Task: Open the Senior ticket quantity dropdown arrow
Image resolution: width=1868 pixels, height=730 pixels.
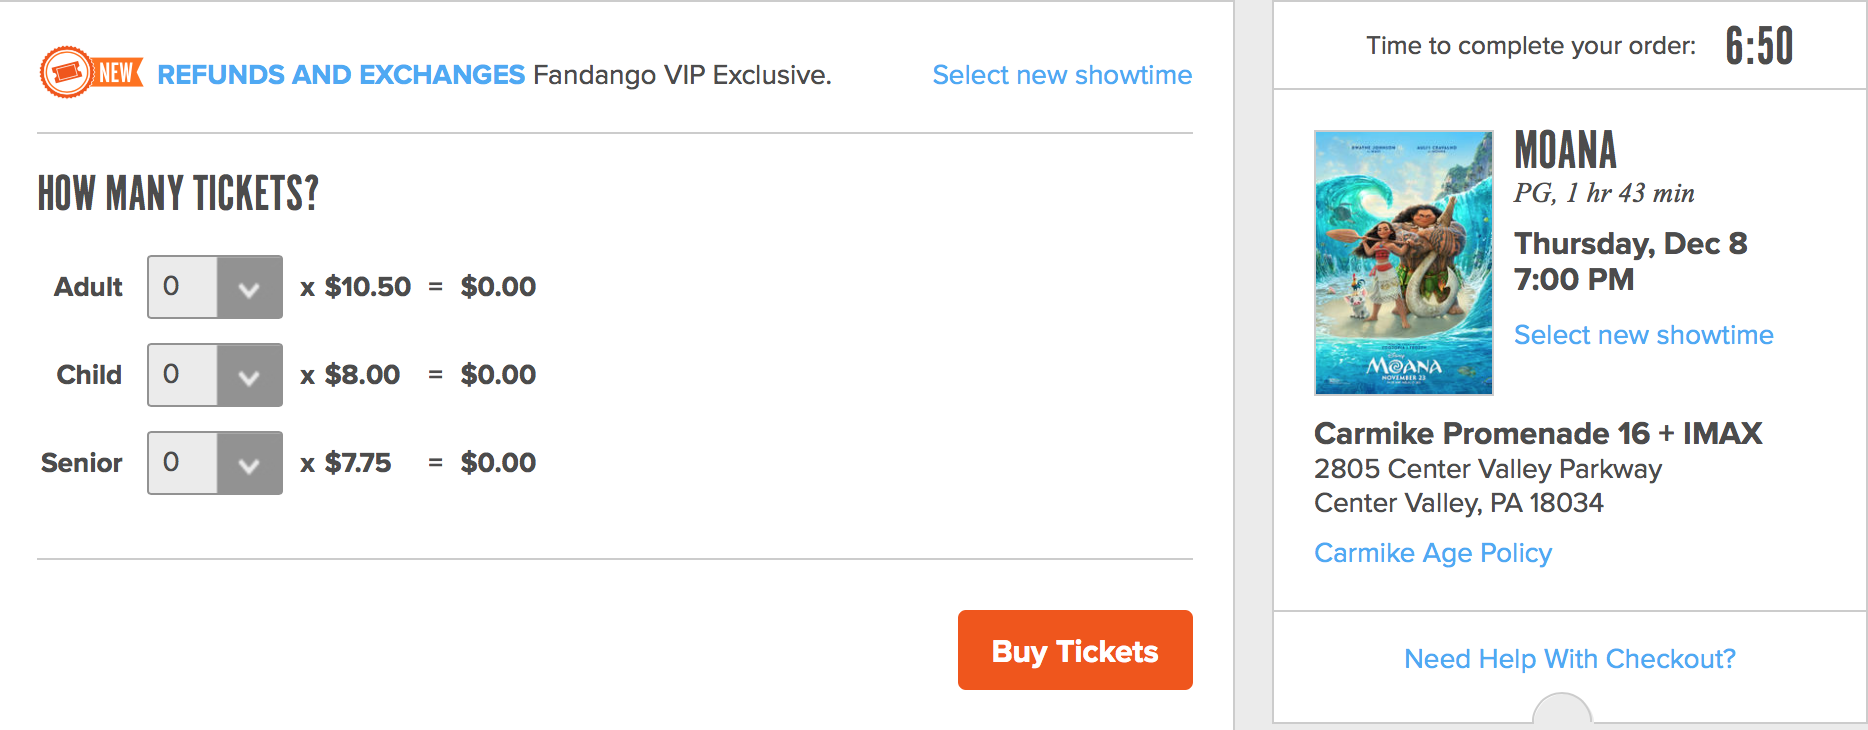Action: 249,464
